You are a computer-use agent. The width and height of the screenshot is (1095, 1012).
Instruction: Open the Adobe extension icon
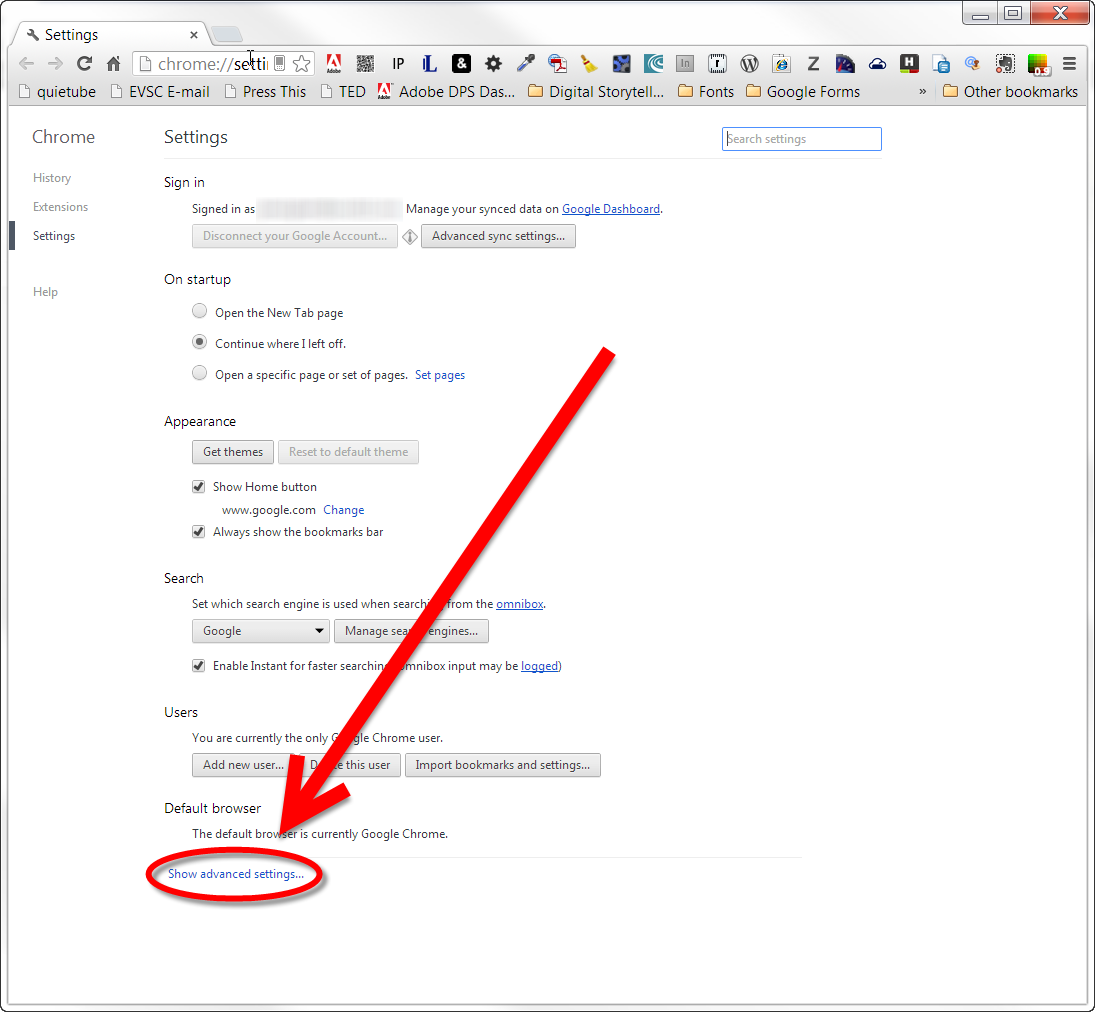[x=334, y=63]
